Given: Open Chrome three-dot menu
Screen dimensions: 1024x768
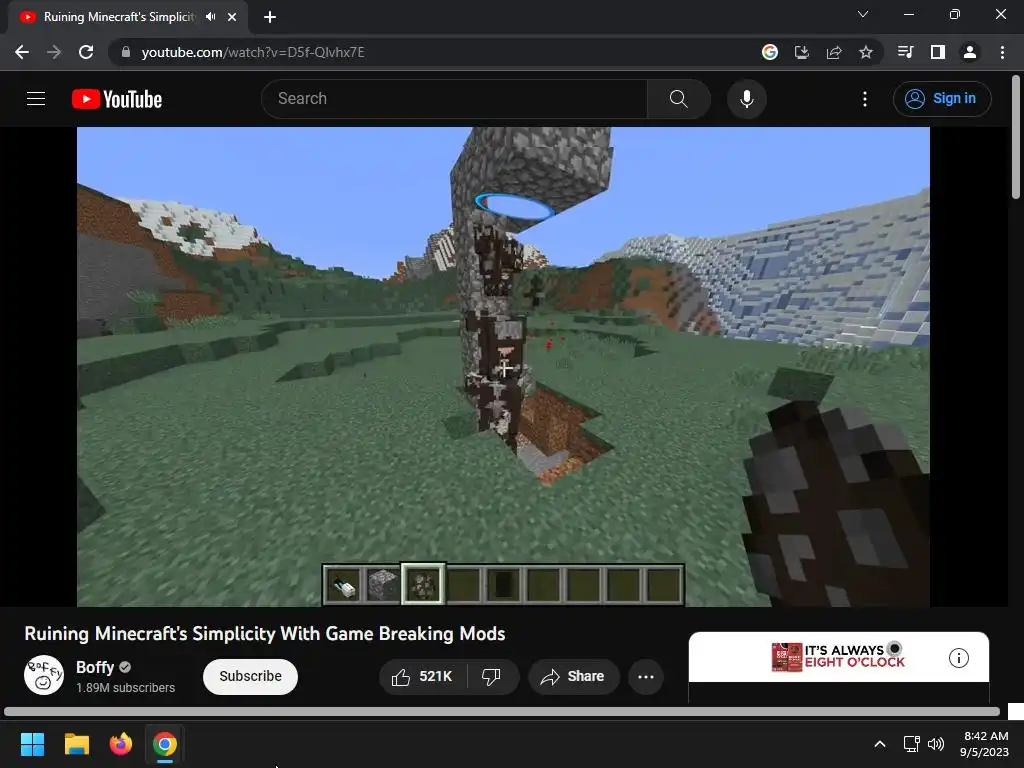Looking at the screenshot, I should click(1002, 52).
